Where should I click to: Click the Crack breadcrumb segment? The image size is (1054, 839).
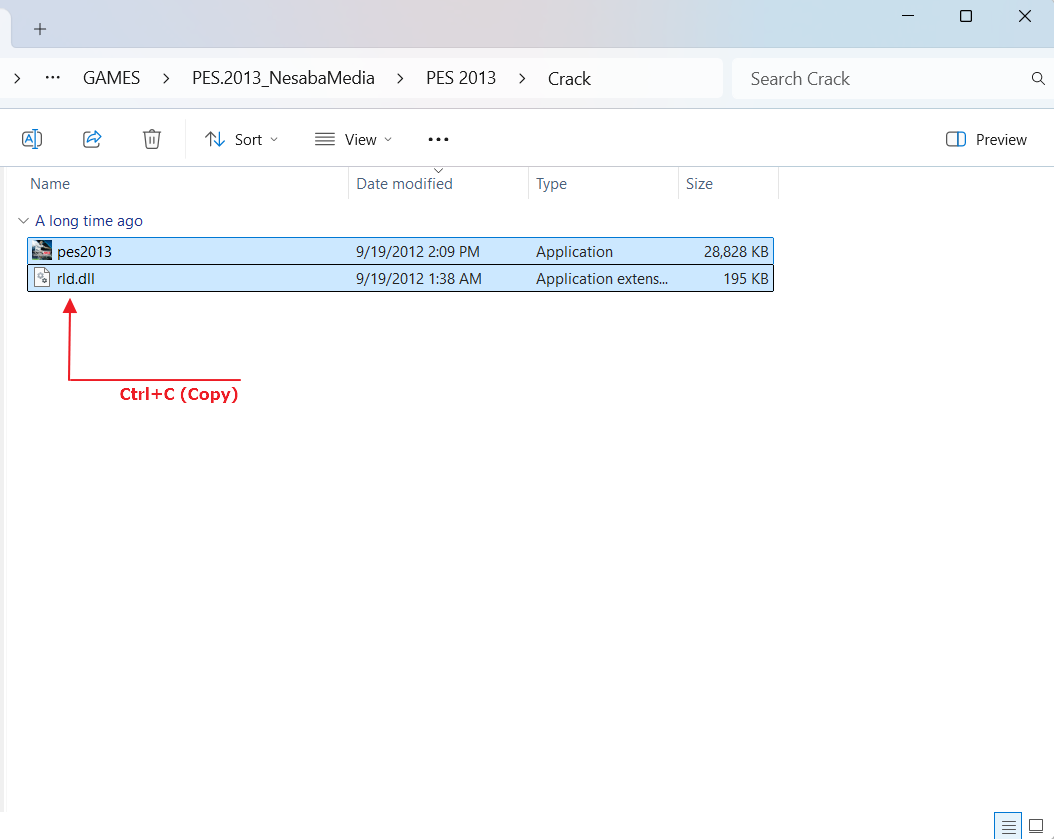coord(569,79)
